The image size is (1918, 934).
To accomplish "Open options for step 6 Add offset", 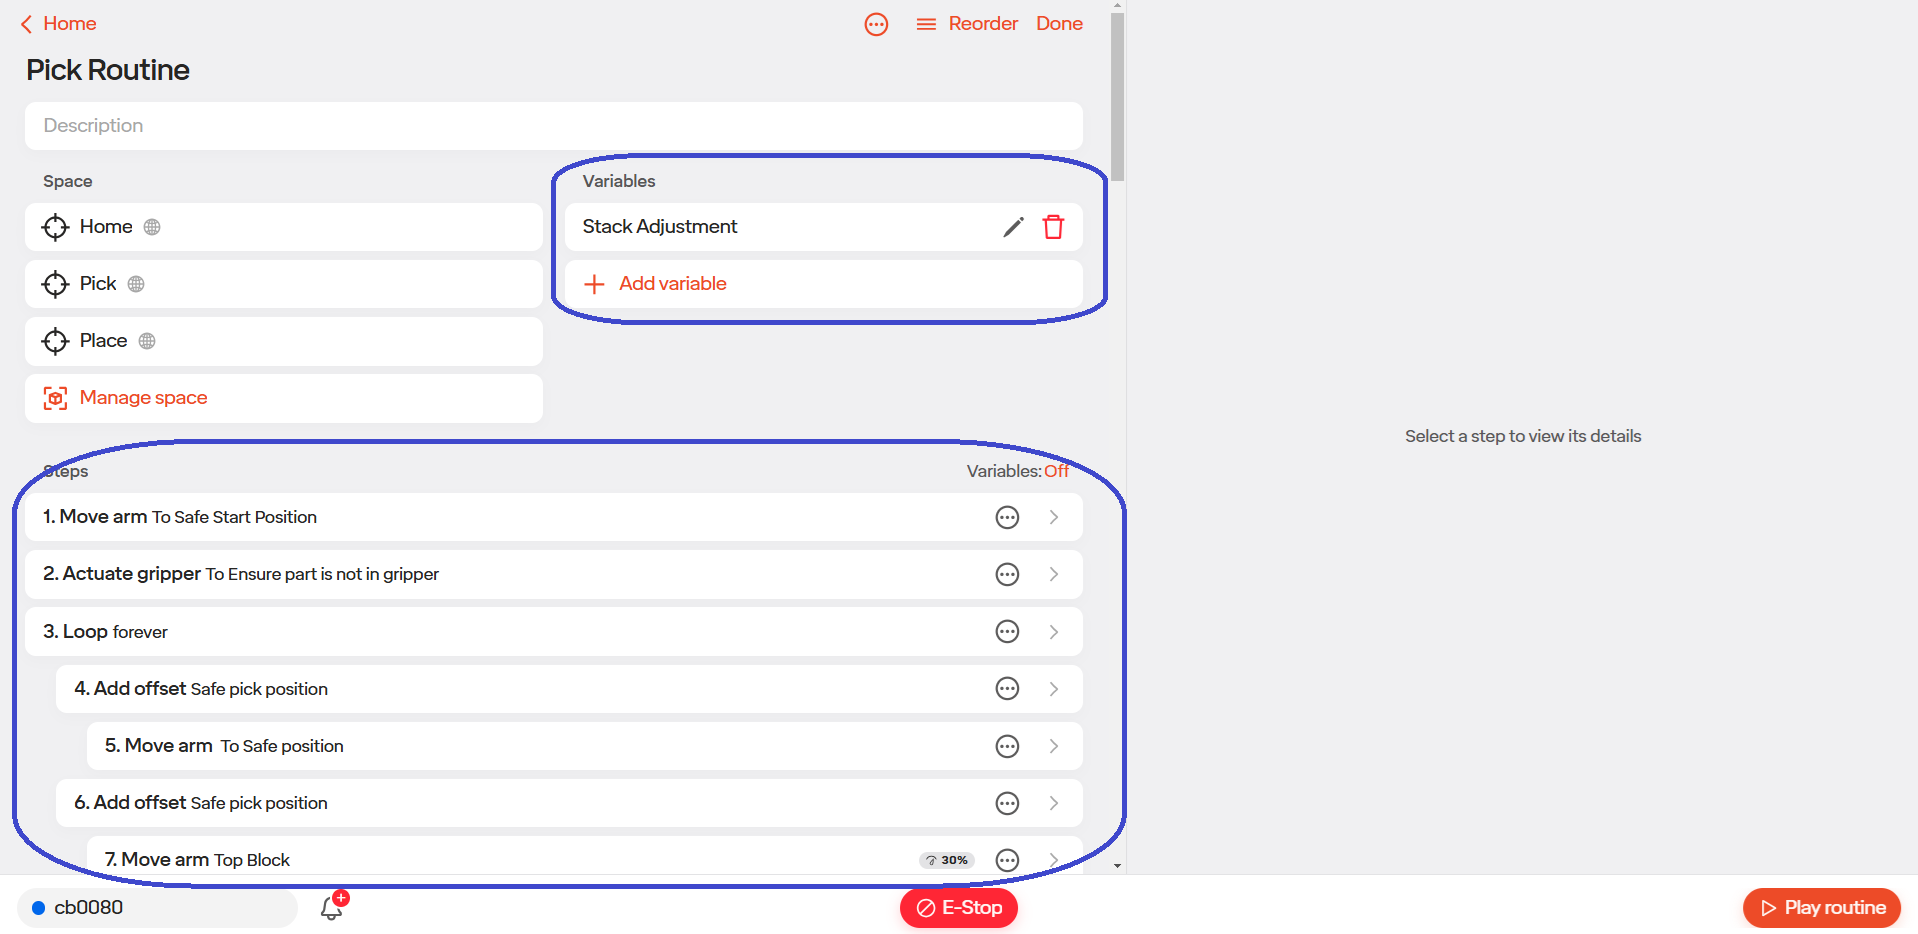I will [x=1007, y=803].
